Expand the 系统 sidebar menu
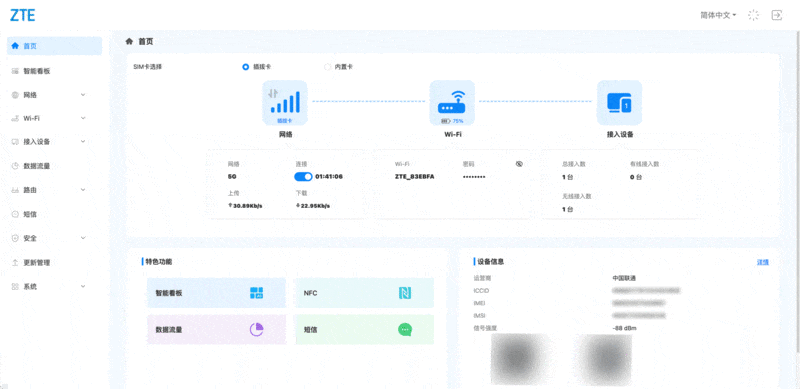 tap(83, 286)
